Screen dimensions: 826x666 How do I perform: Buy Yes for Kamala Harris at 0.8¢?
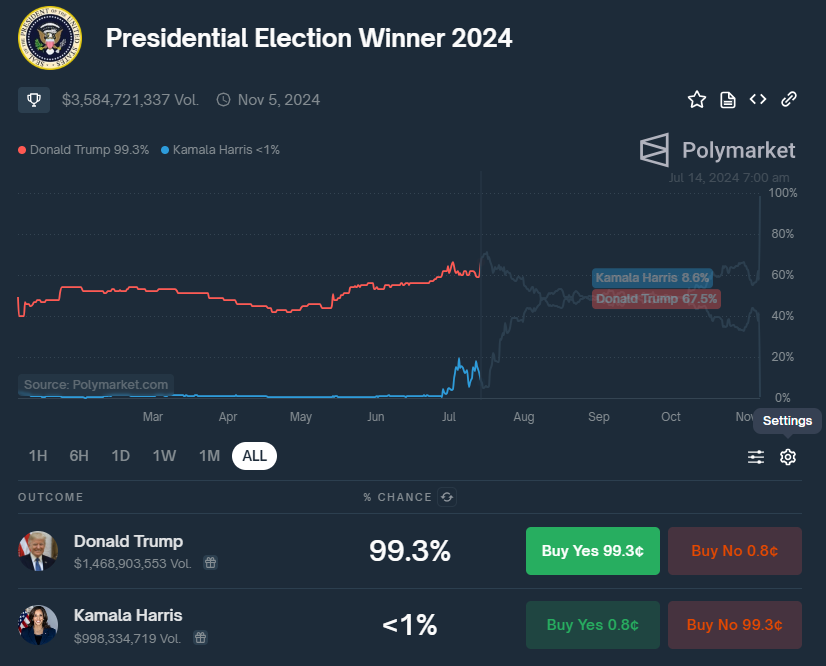point(592,625)
